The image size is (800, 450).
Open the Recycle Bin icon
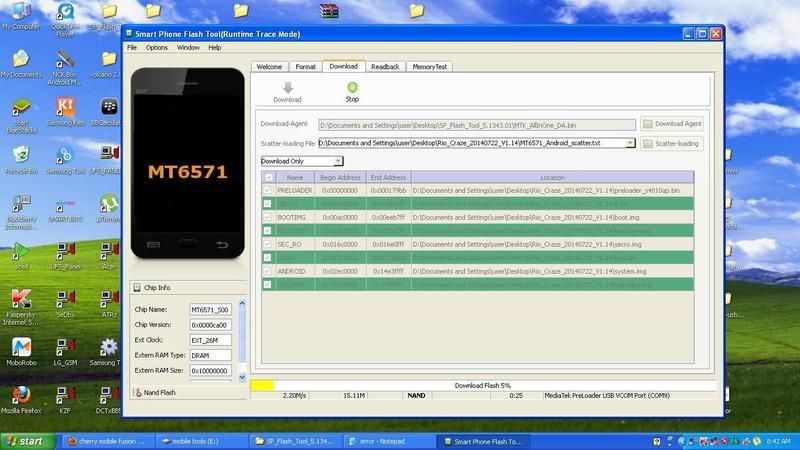point(21,155)
